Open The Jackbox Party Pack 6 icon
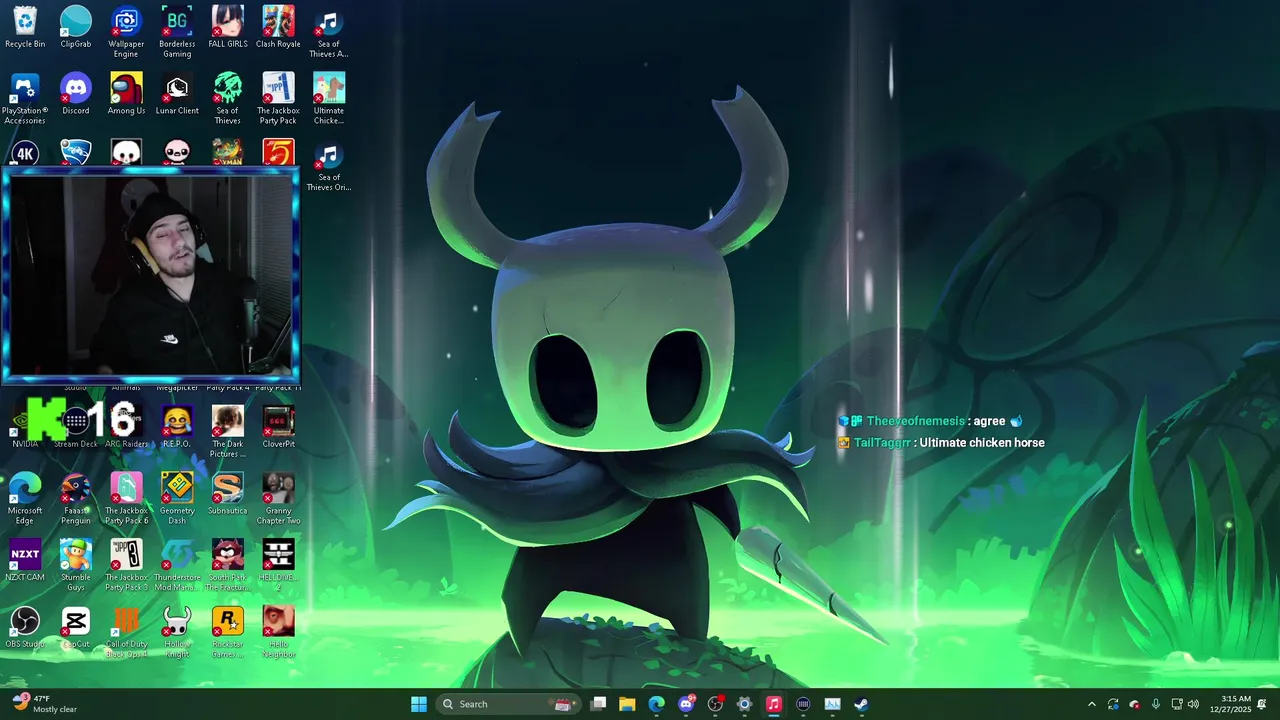The width and height of the screenshot is (1280, 720). click(x=126, y=499)
